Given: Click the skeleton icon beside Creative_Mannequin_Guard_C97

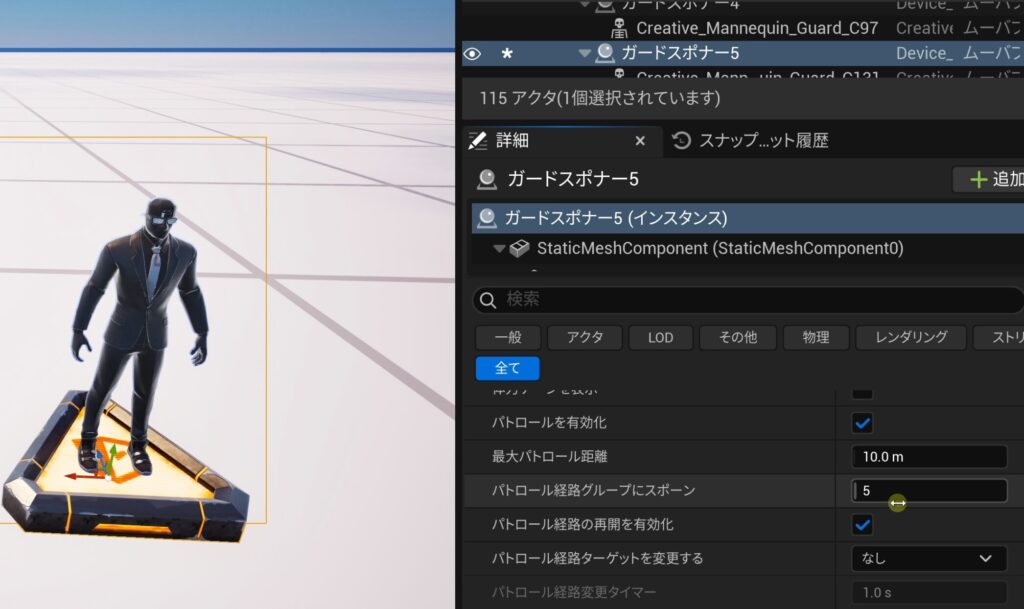Looking at the screenshot, I should (619, 28).
